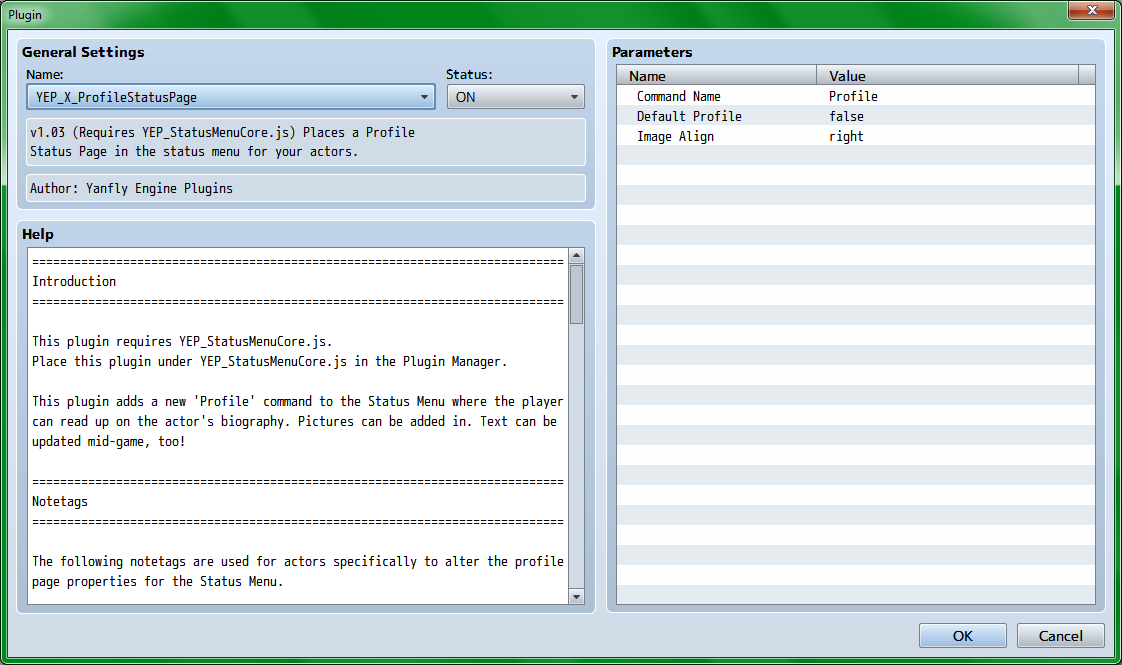Select the Command Name parameter row
The image size is (1122, 665).
click(x=856, y=96)
